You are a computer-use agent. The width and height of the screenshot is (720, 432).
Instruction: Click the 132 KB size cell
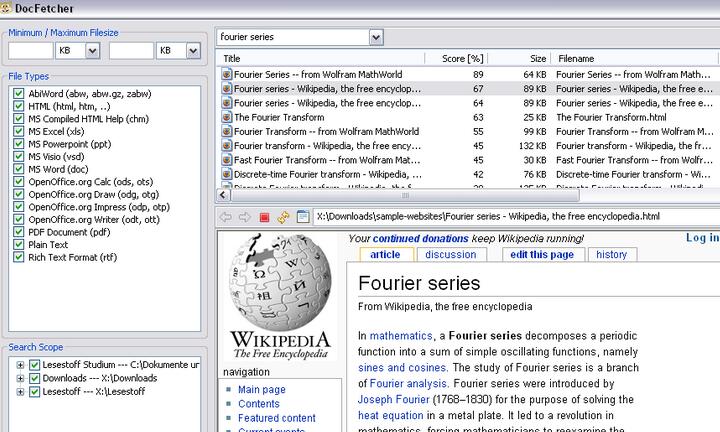[x=532, y=146]
